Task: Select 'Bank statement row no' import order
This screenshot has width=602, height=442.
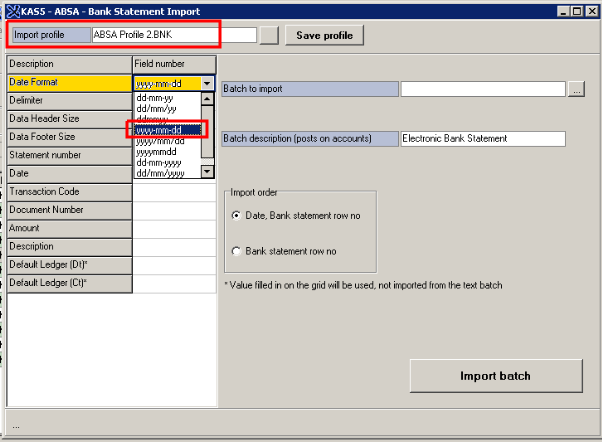Action: 236,251
